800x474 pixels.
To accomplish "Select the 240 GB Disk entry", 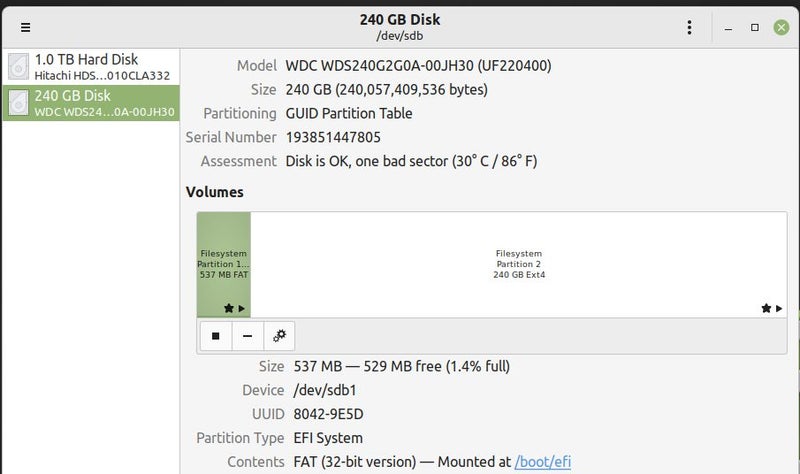I will 91,103.
